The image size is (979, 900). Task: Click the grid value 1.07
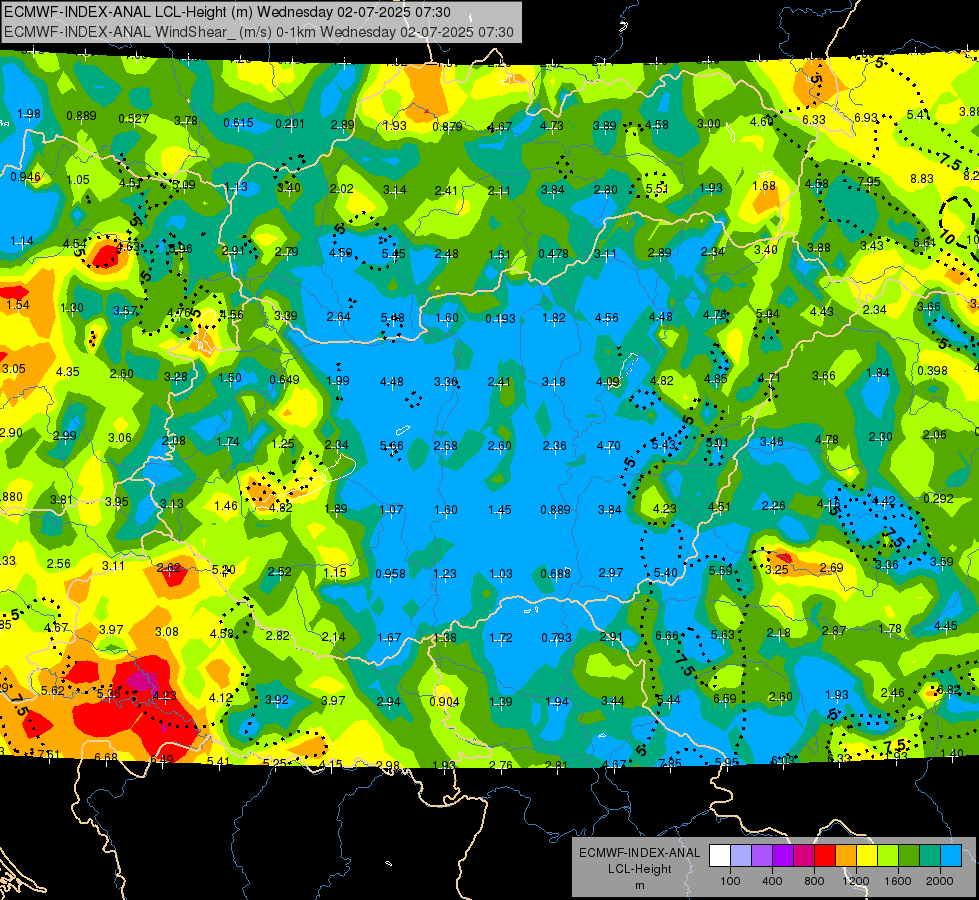pyautogui.click(x=391, y=510)
